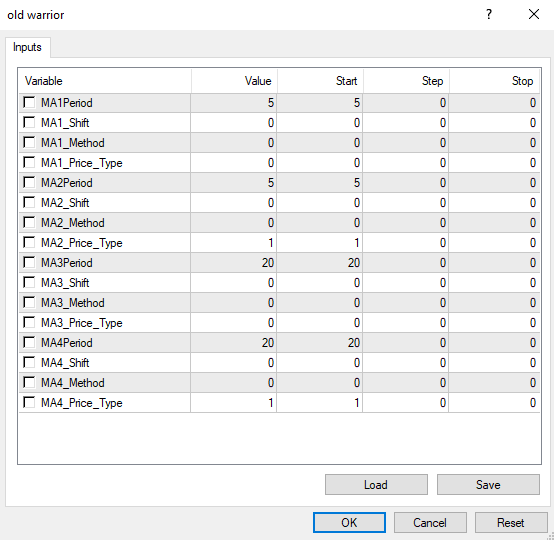Load saved input parameters
The height and width of the screenshot is (540, 554).
[376, 485]
